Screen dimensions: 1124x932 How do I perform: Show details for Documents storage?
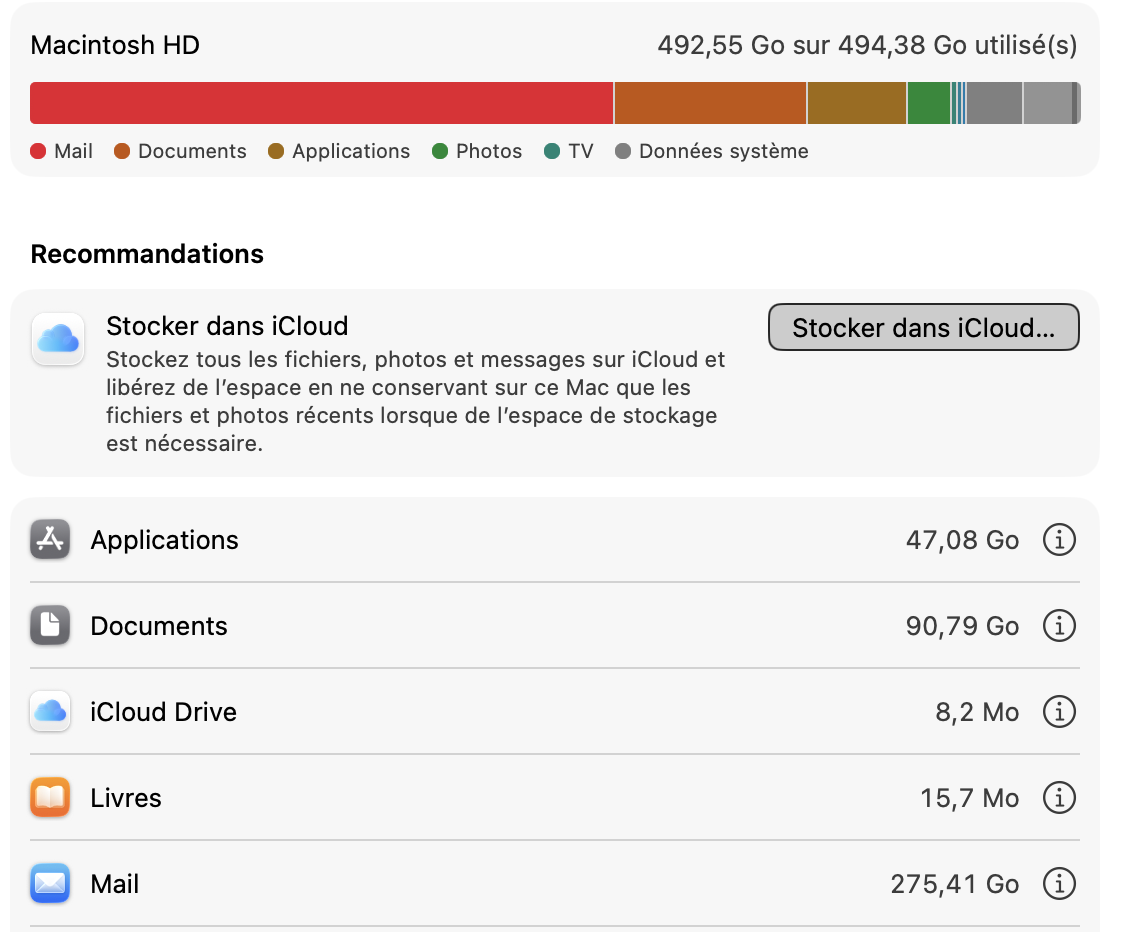tap(1059, 626)
